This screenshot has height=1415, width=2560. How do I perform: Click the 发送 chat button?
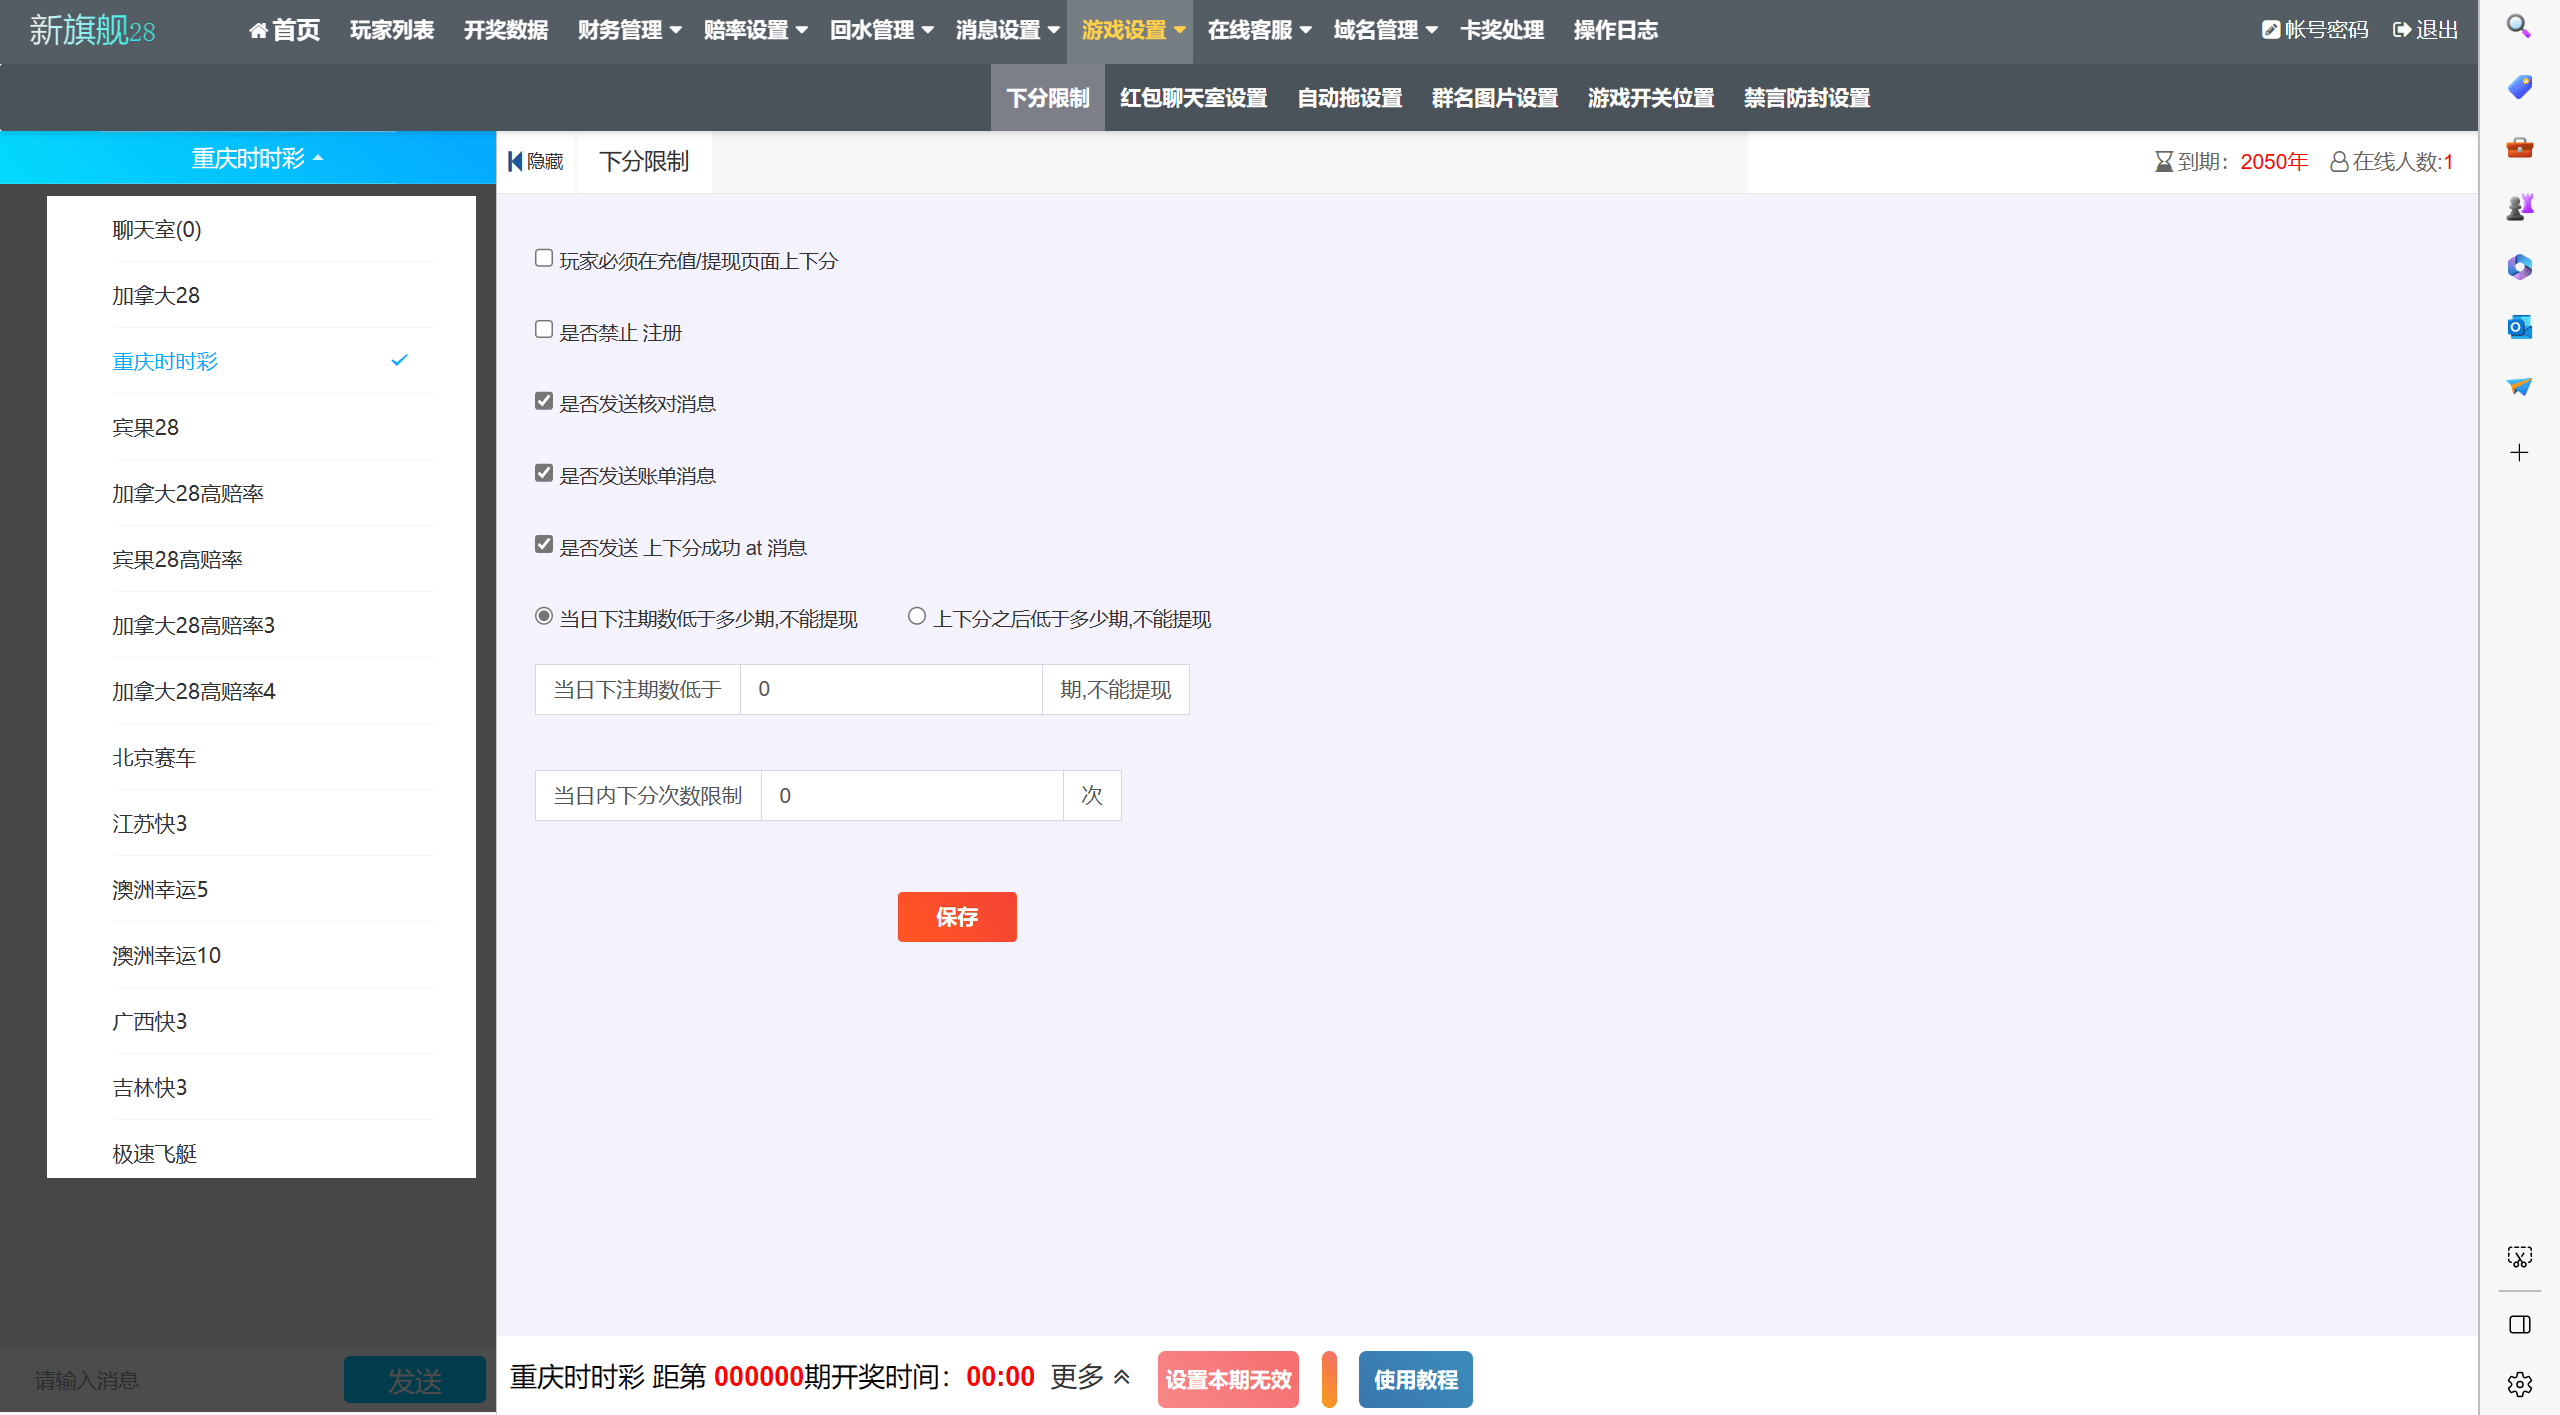(x=414, y=1381)
